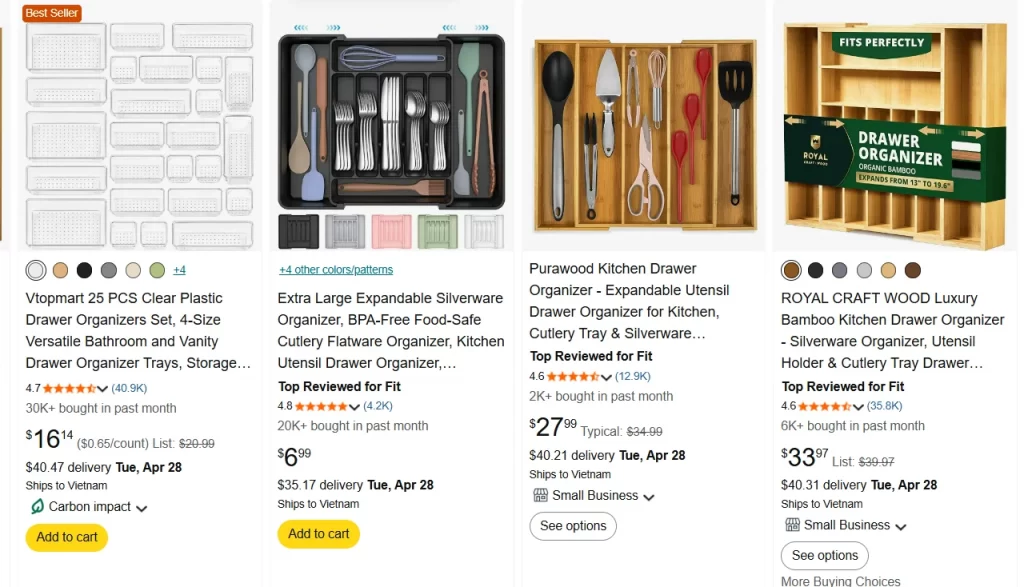Screen dimensions: 1024x587
Task: Click the 4.7 star rating on Vtopmart listing
Action: [67, 388]
